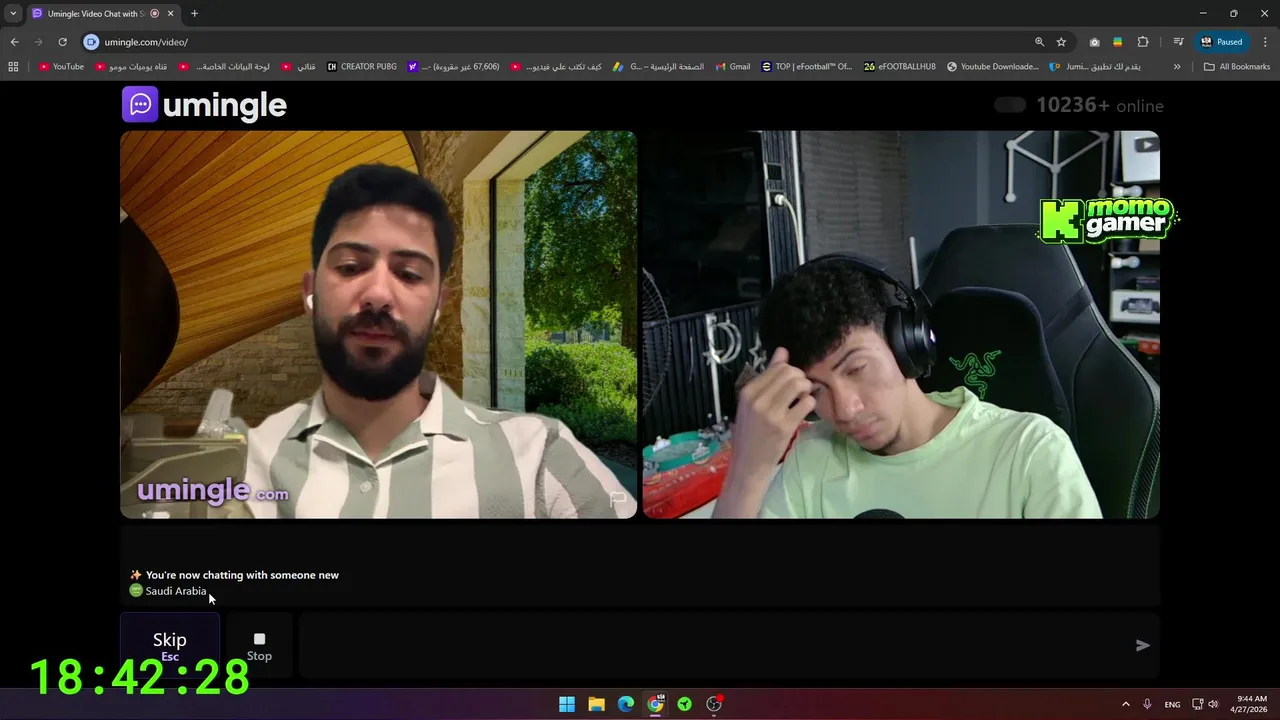Click the Saudi Arabia country label
This screenshot has width=1280, height=720.
click(176, 591)
